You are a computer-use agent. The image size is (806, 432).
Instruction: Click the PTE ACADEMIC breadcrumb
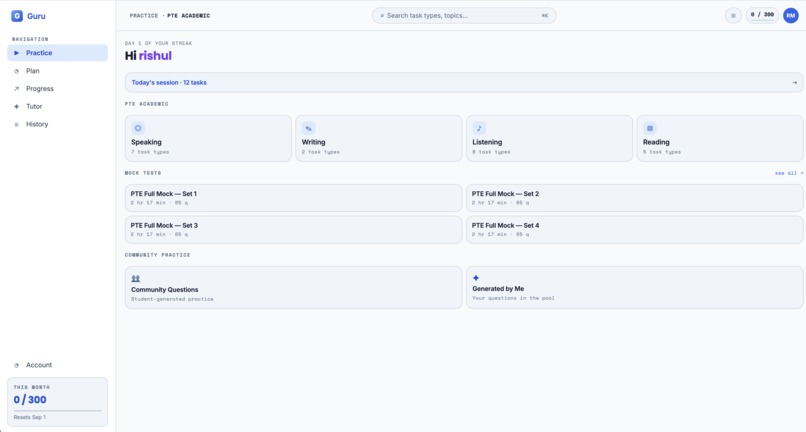tap(189, 16)
